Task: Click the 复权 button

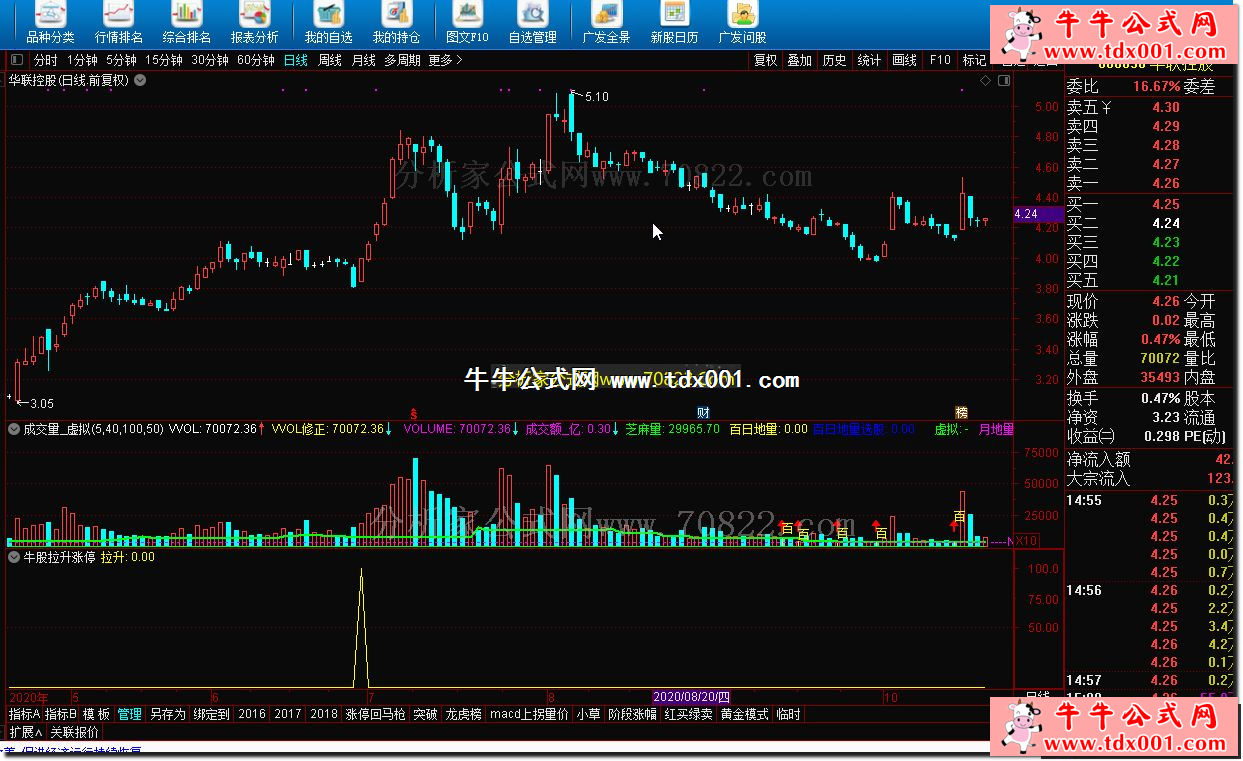Action: pos(766,60)
